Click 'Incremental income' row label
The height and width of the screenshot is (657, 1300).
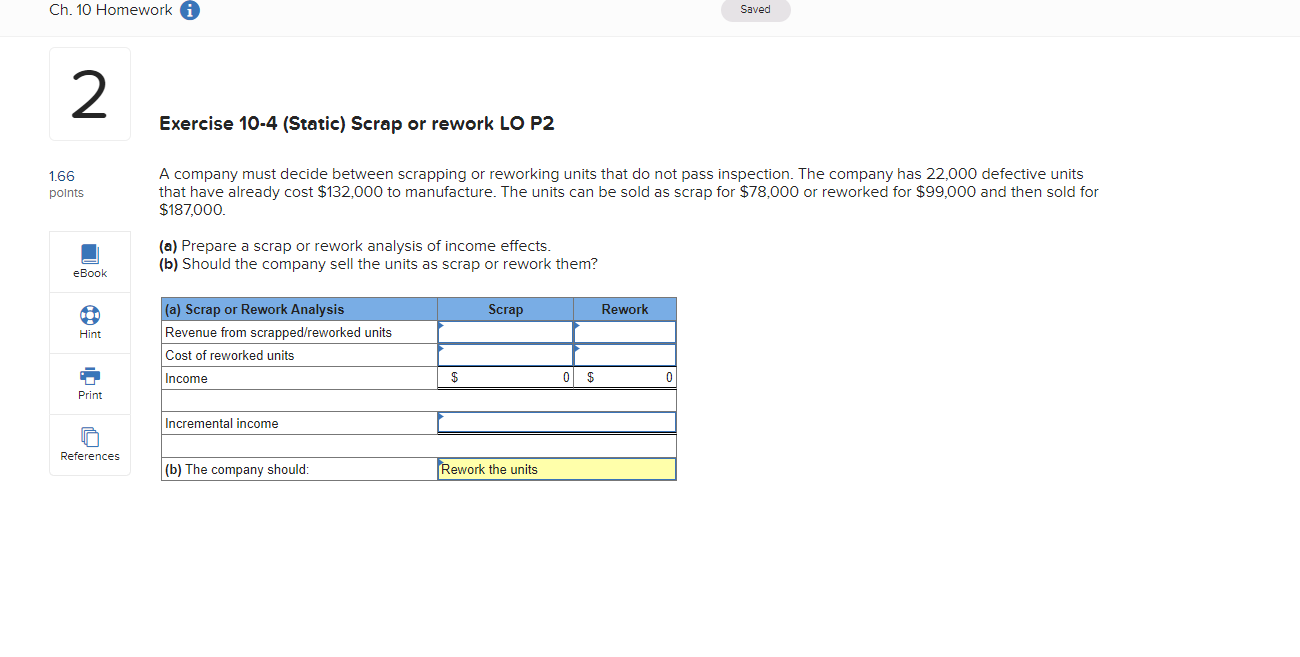(x=222, y=423)
